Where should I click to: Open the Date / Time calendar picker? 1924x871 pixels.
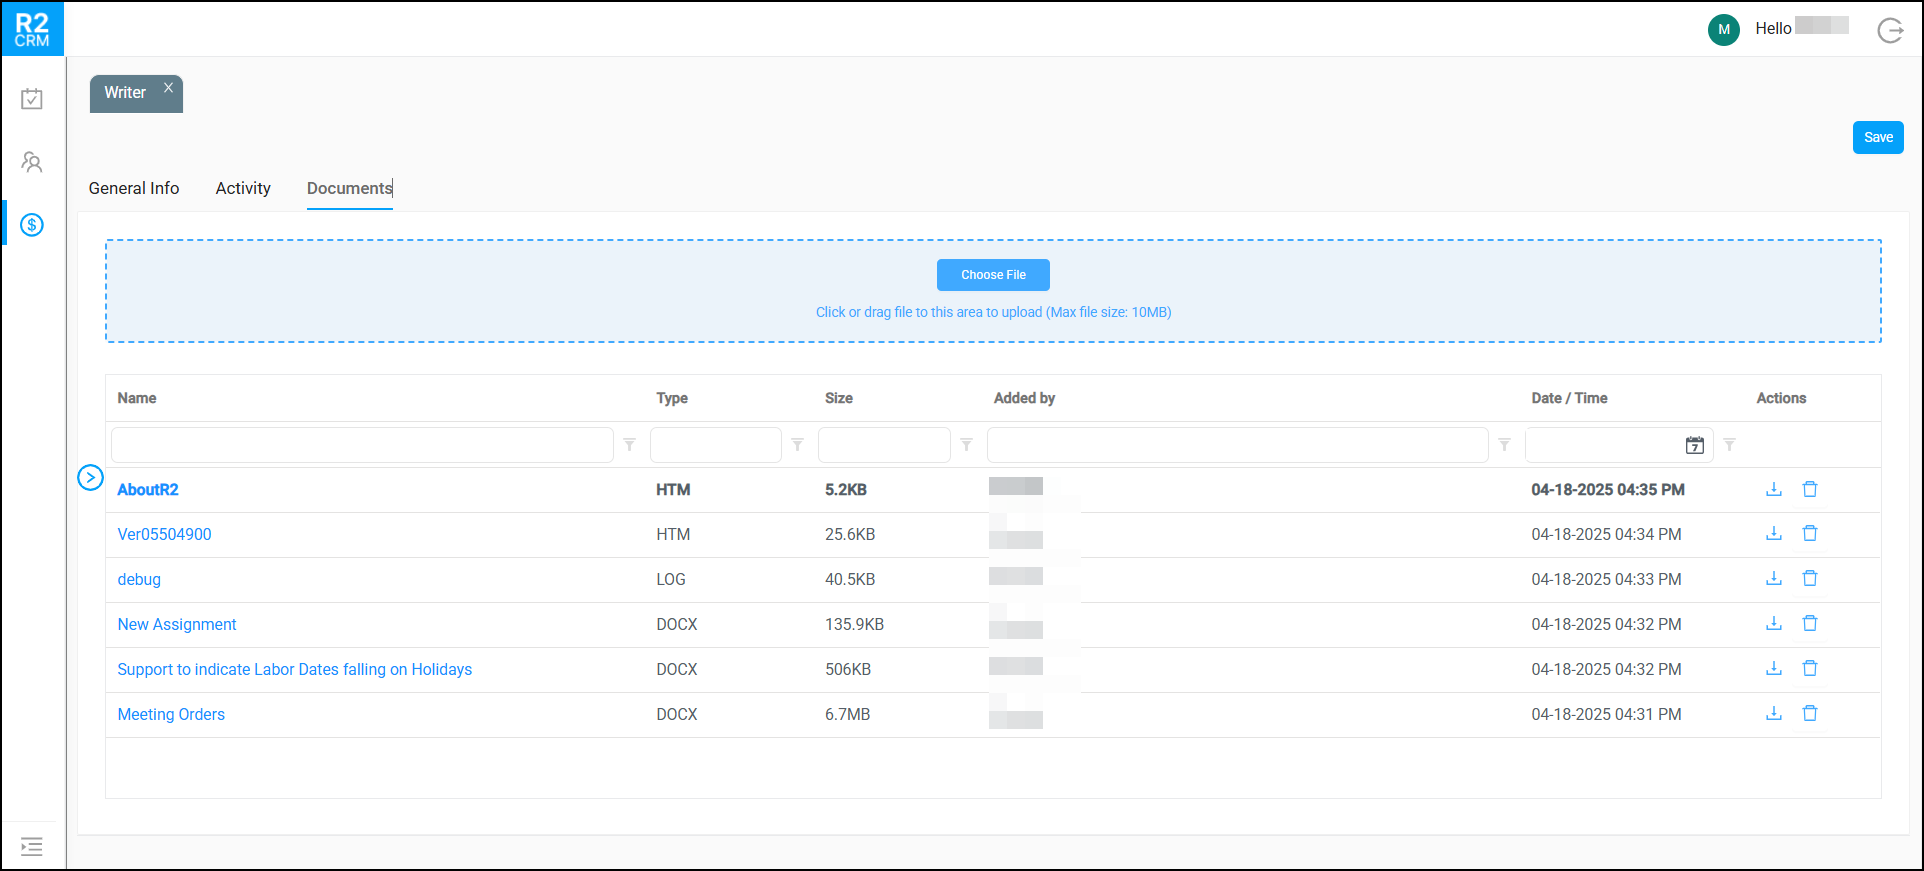[1694, 445]
